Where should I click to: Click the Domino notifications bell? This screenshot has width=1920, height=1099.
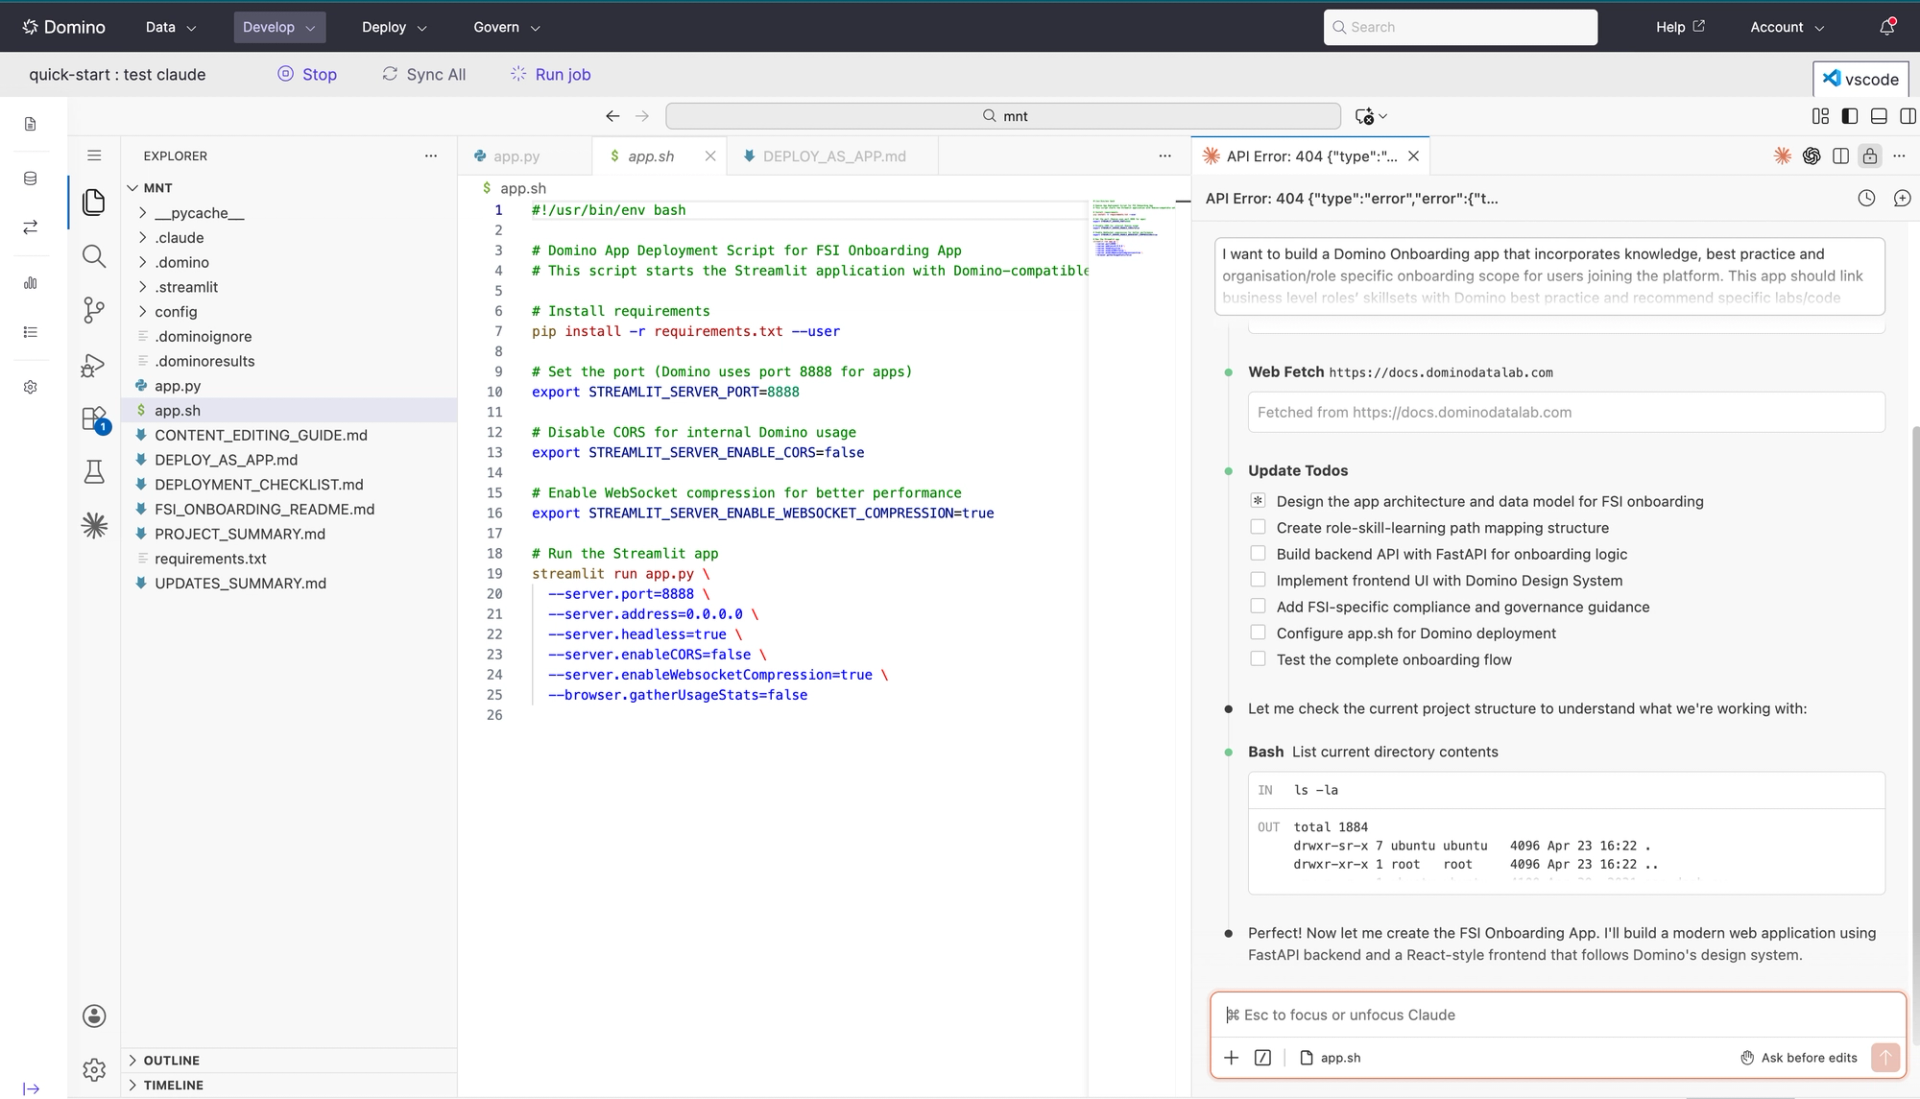pyautogui.click(x=1887, y=27)
